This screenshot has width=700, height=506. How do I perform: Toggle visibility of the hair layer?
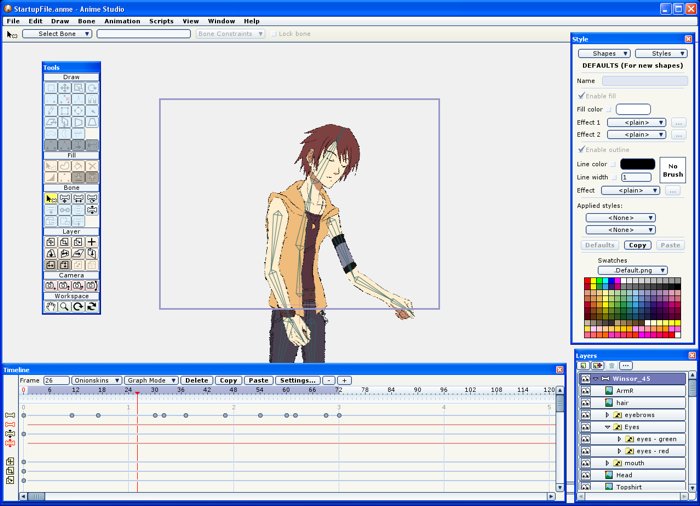[x=585, y=403]
